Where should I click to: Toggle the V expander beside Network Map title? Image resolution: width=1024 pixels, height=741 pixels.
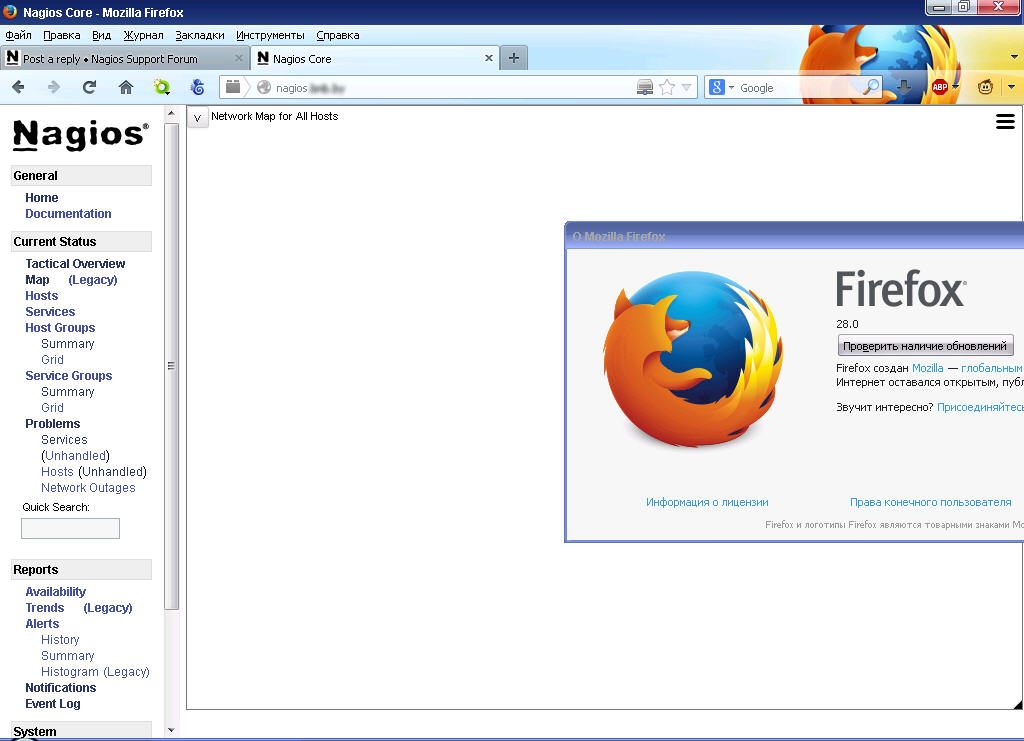click(x=197, y=118)
